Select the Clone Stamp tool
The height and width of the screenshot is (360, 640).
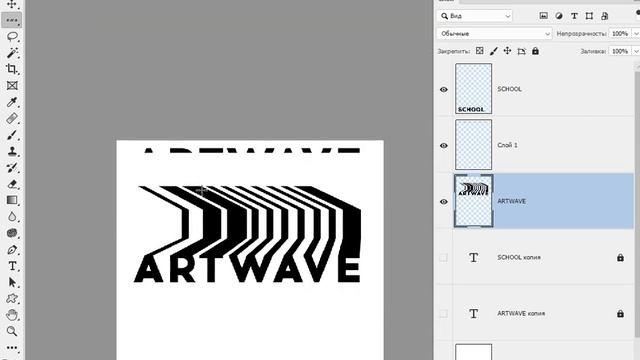point(12,151)
